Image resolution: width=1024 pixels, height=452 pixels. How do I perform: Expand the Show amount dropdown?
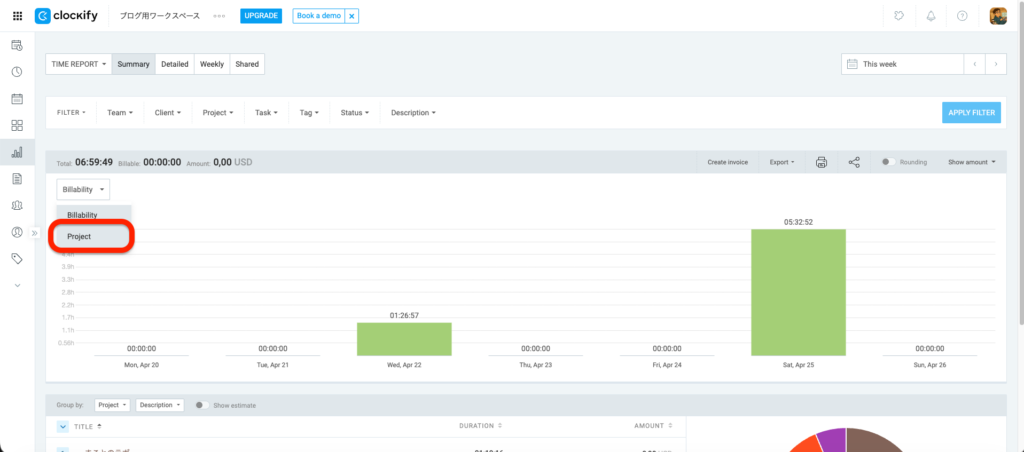point(972,162)
